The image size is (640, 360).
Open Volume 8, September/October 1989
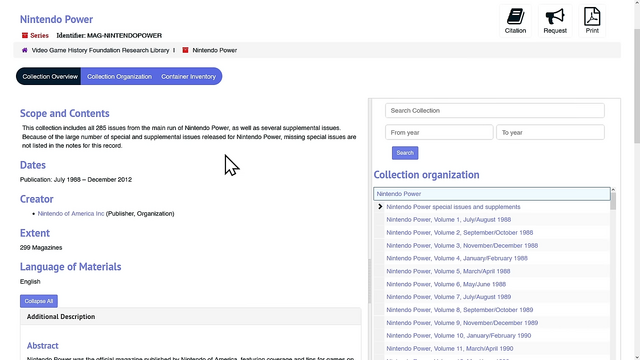click(460, 310)
